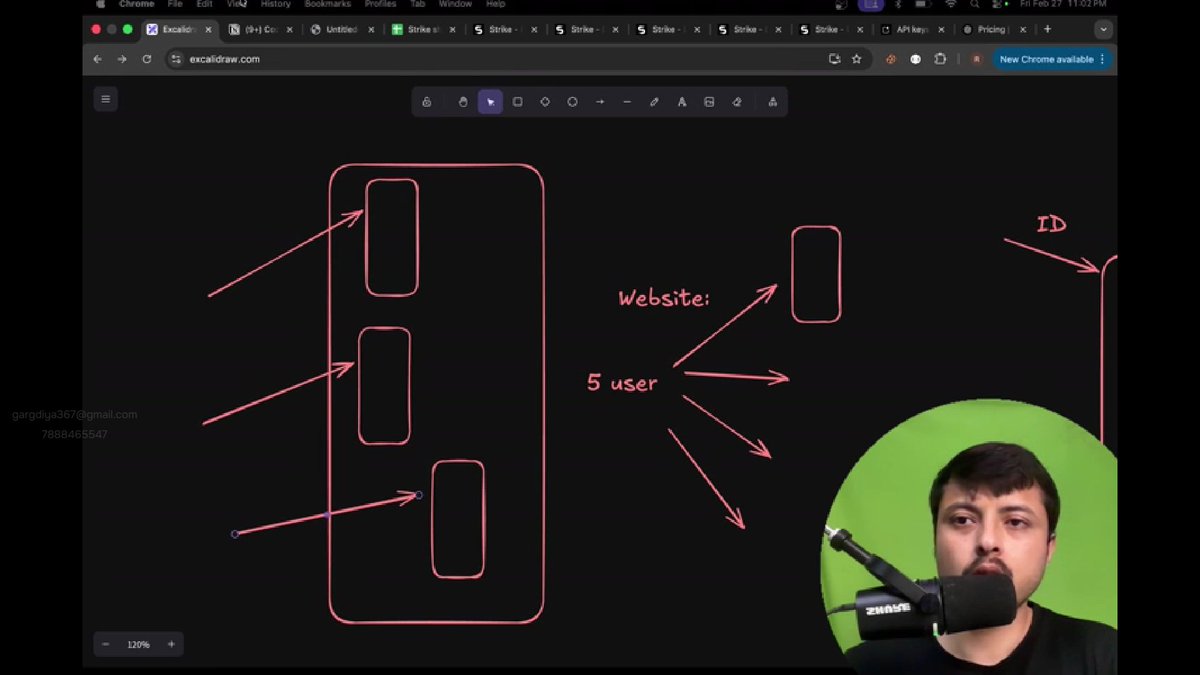Close the Untitled tab
Viewport: 1200px width, 675px height.
pyautogui.click(x=371, y=30)
